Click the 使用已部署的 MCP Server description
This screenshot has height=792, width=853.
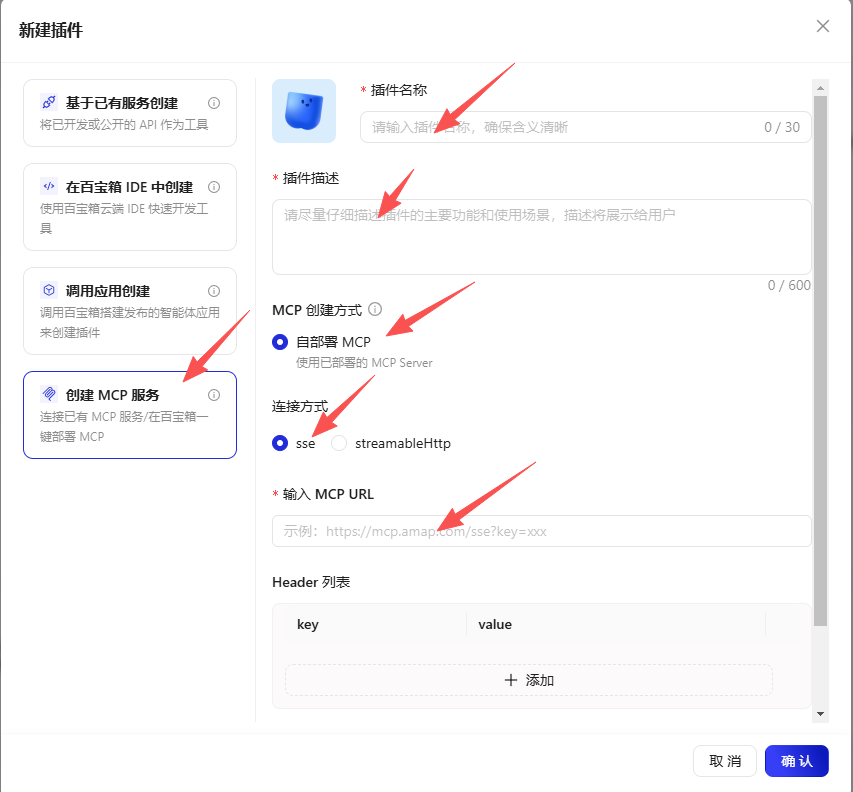(x=364, y=363)
